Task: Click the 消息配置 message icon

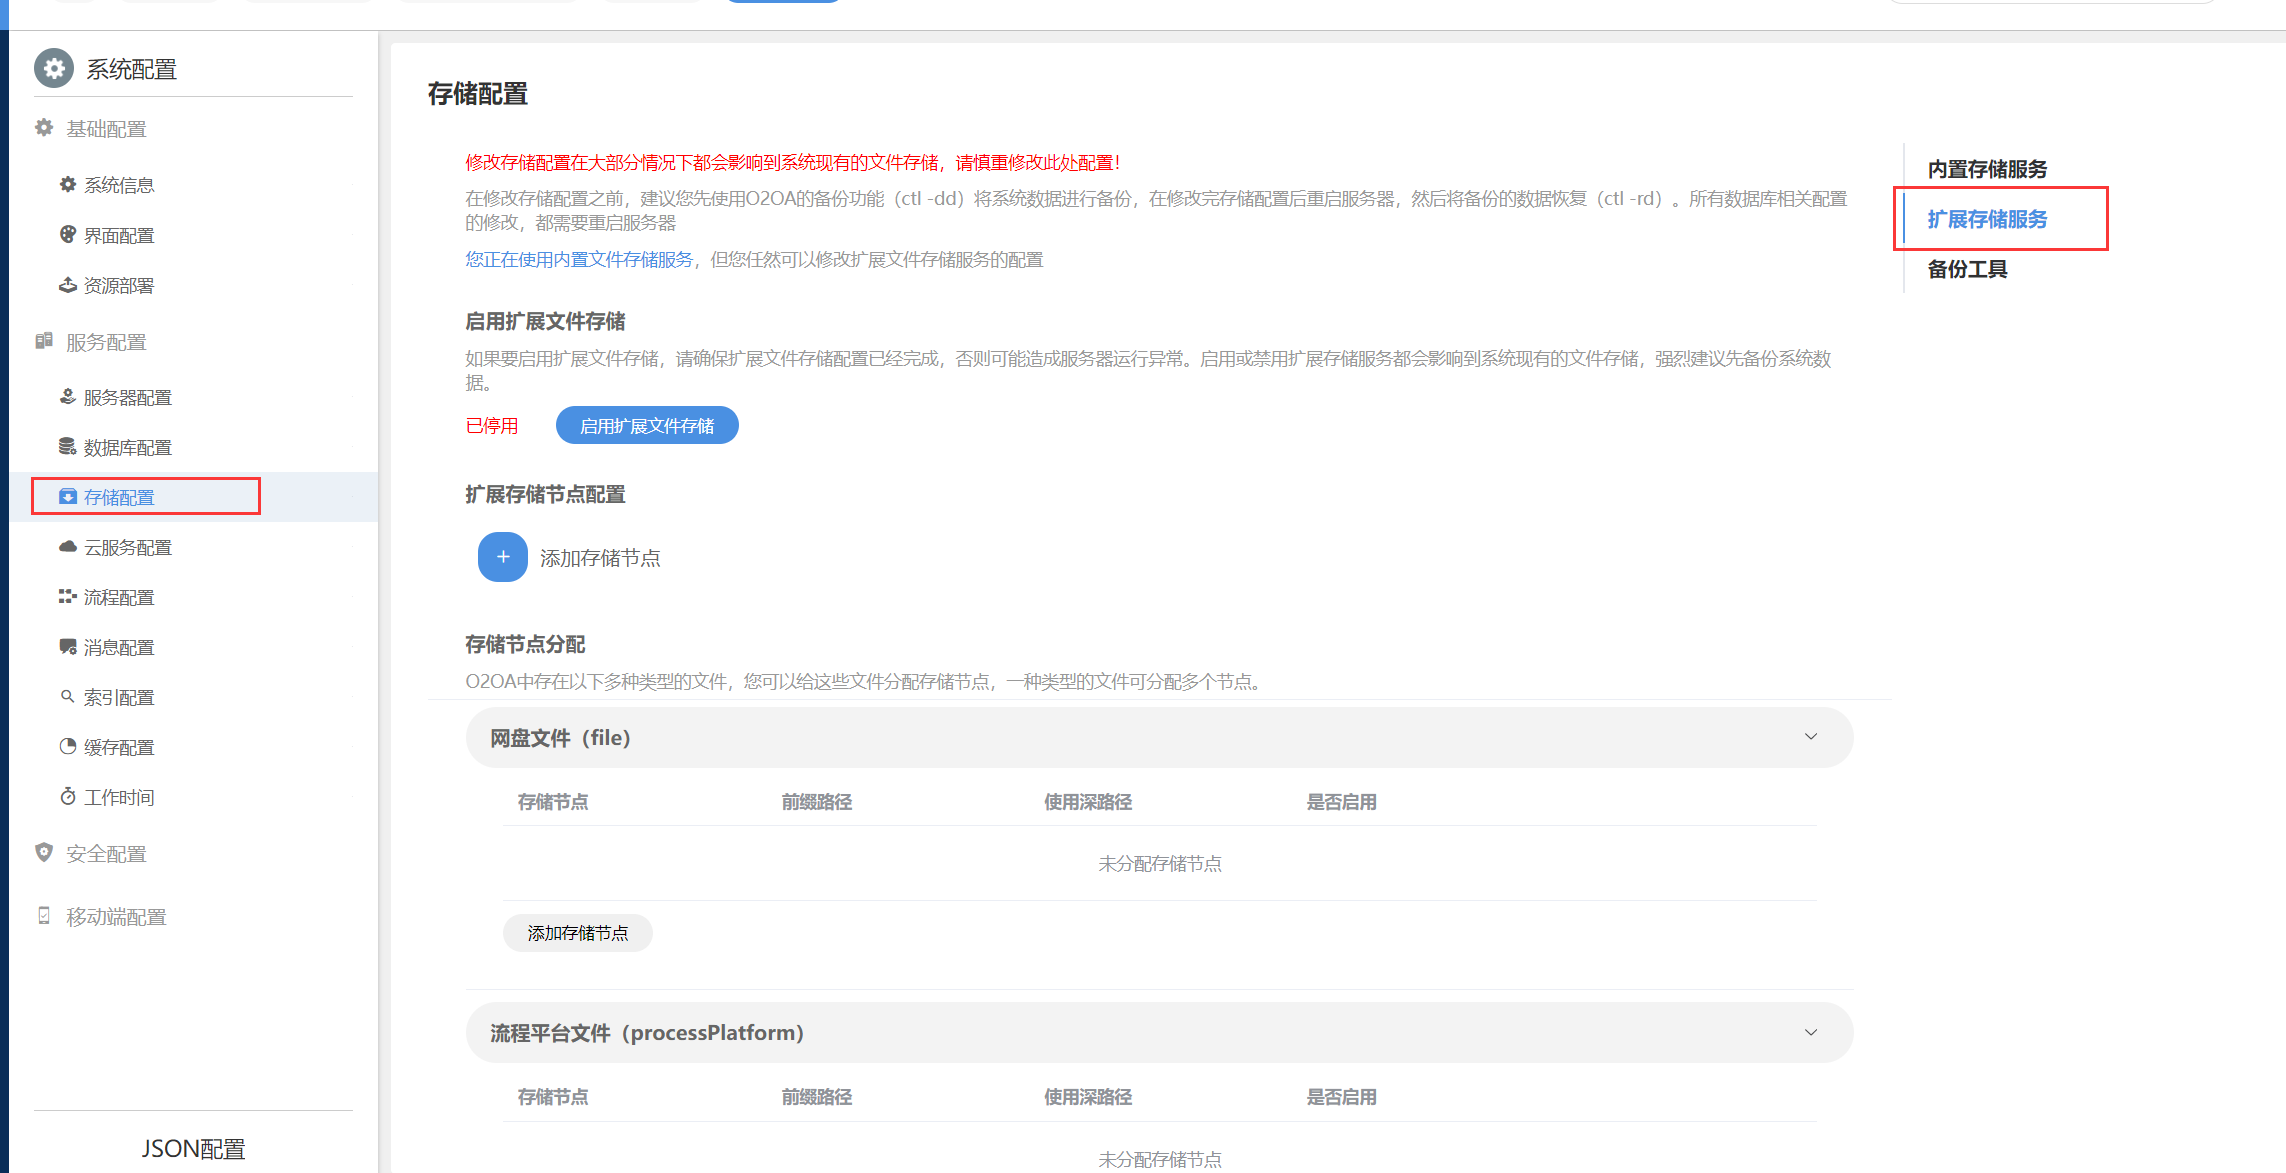Action: tap(67, 646)
